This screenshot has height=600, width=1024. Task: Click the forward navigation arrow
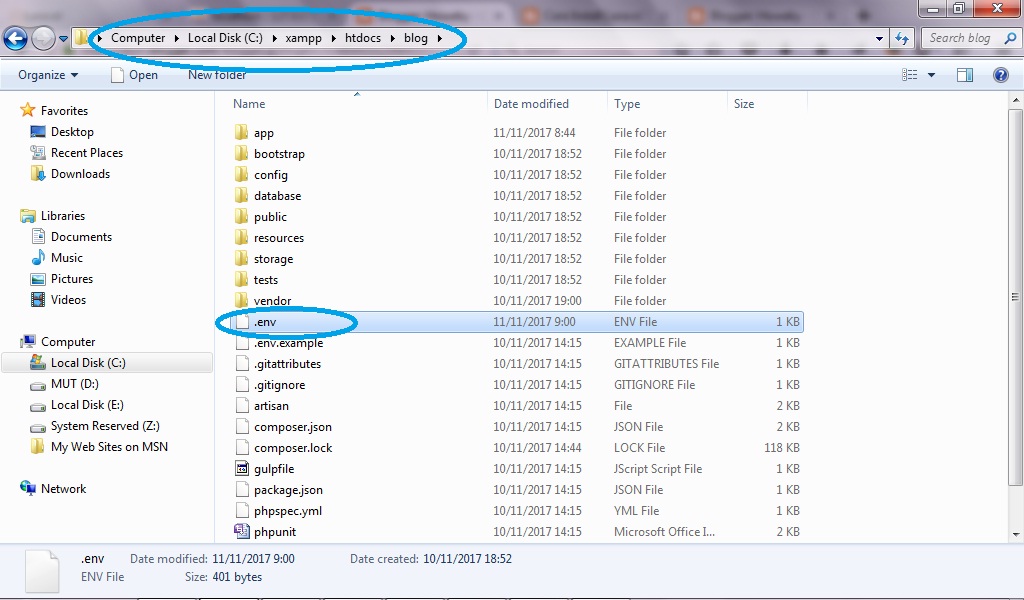tap(41, 37)
